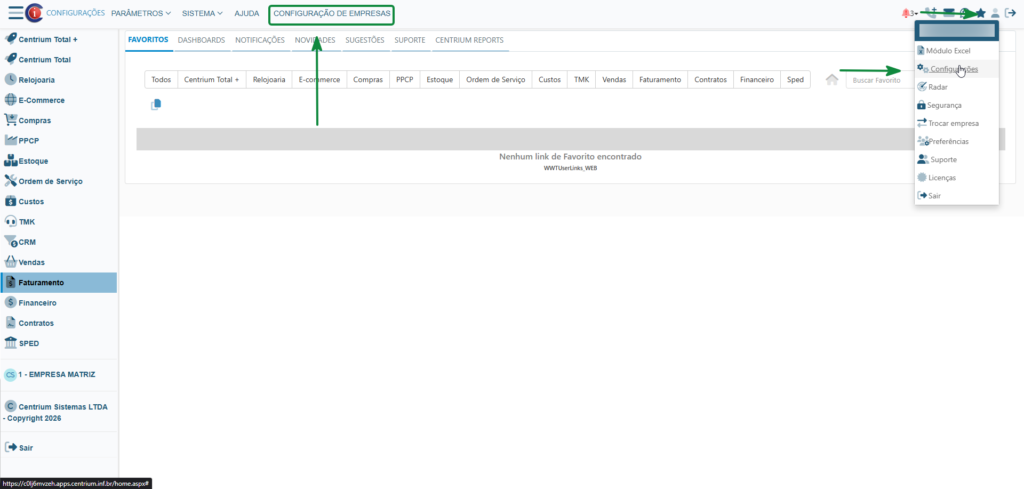Viewport: 1024px width, 489px height.
Task: Switch to the DASHBOARDS tab
Action: pos(201,40)
